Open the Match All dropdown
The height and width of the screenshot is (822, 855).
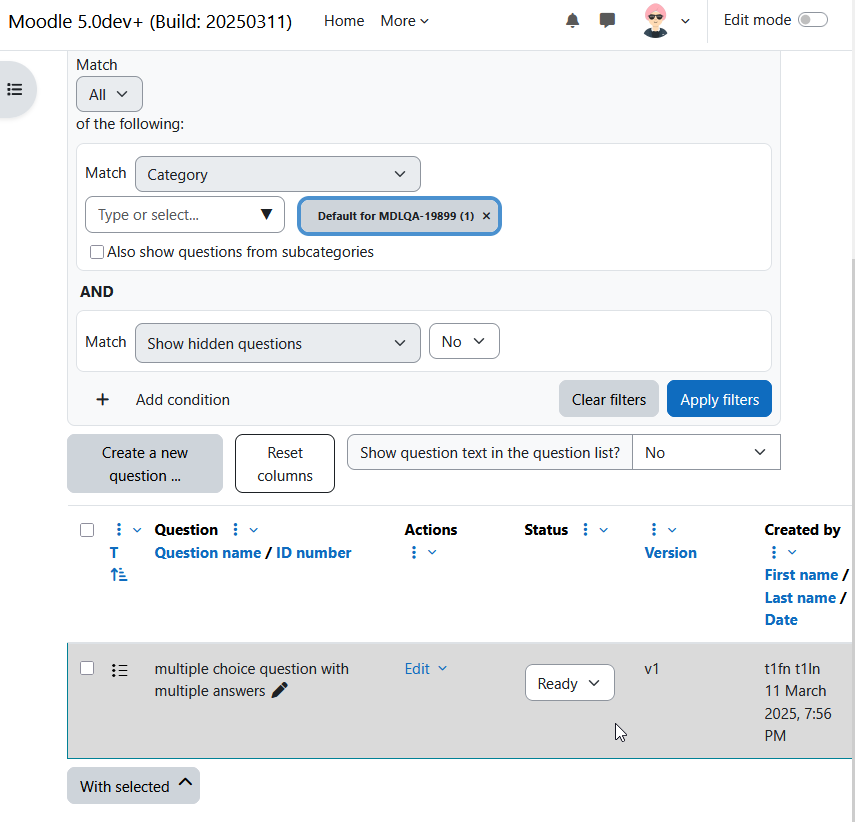[109, 94]
